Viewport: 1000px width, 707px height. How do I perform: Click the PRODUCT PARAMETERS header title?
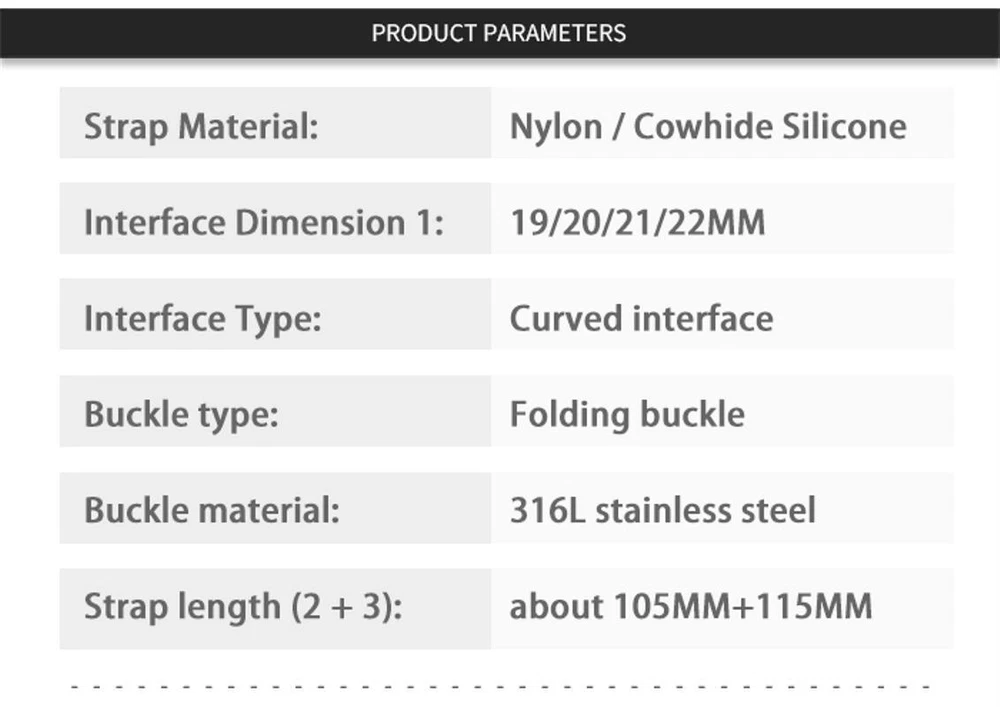click(498, 32)
